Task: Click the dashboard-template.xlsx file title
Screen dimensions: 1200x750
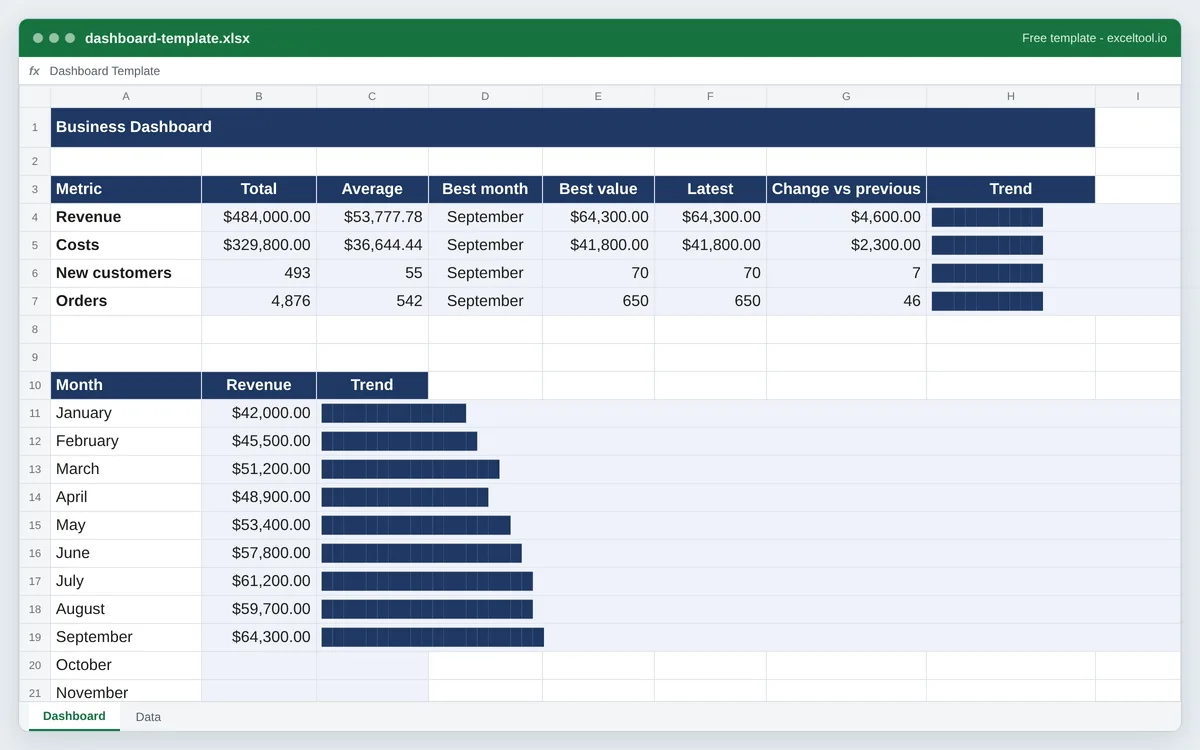Action: pos(167,38)
